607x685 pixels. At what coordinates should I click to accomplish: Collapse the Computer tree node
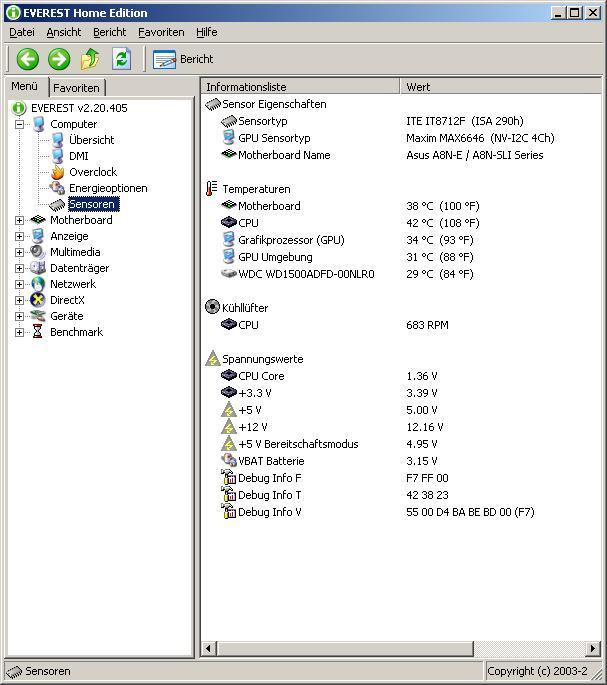pos(19,124)
